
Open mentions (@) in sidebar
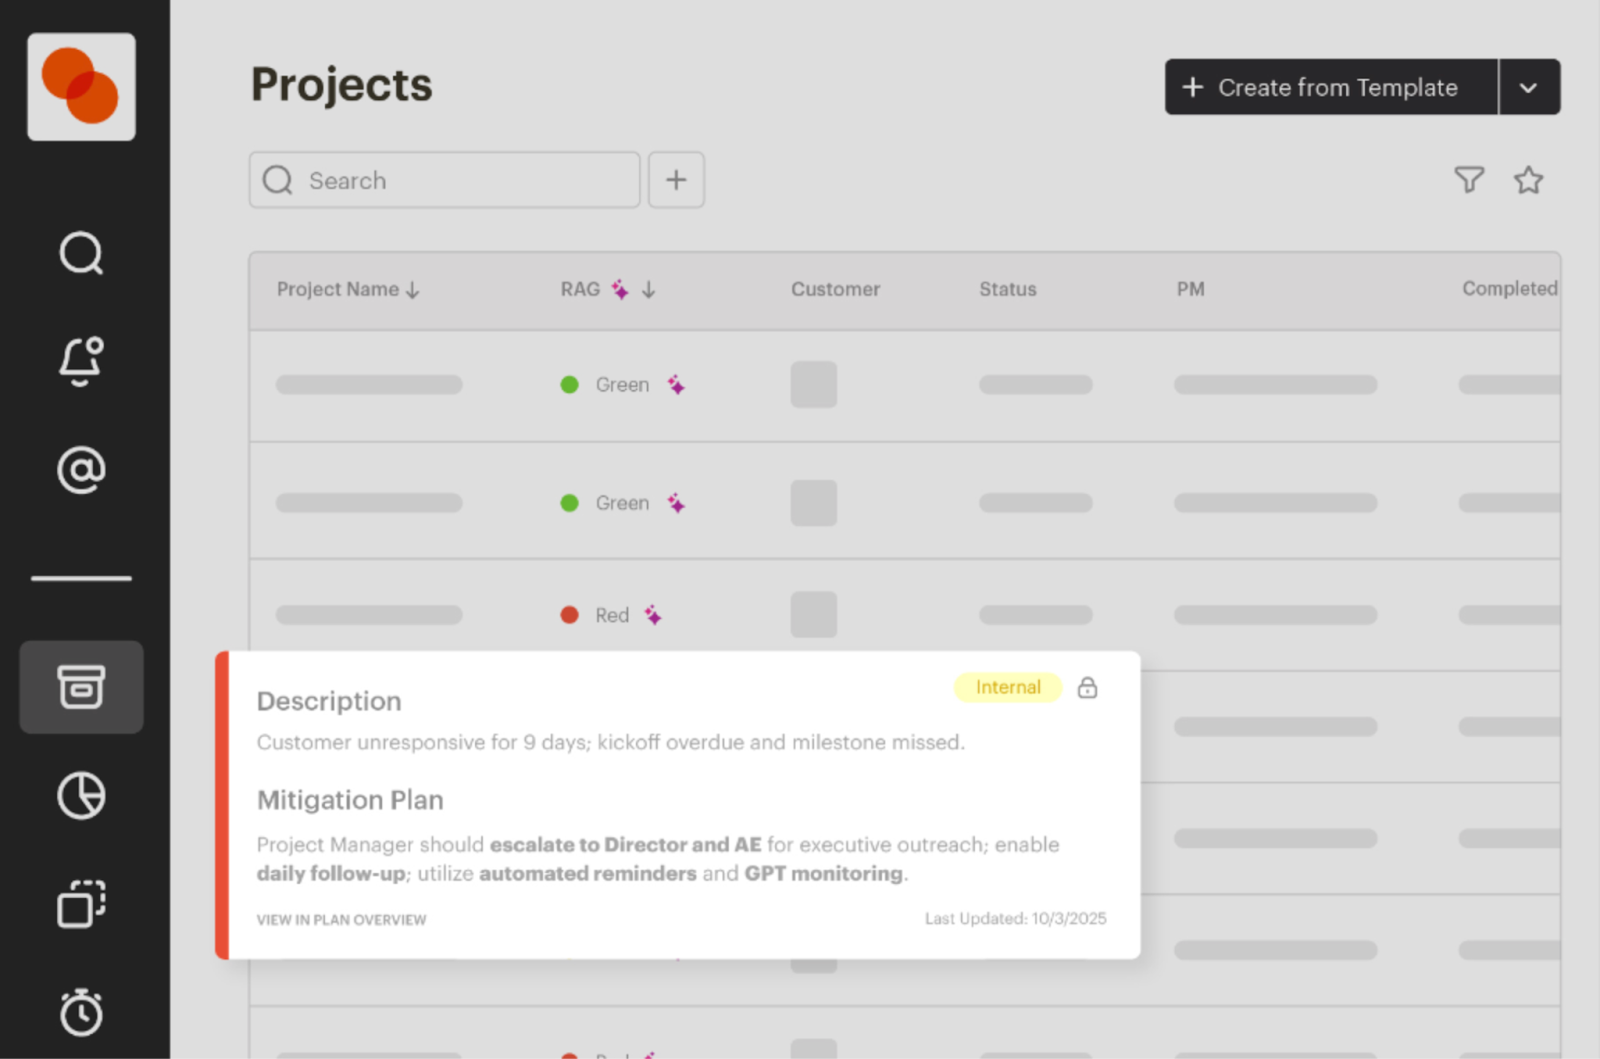[81, 470]
